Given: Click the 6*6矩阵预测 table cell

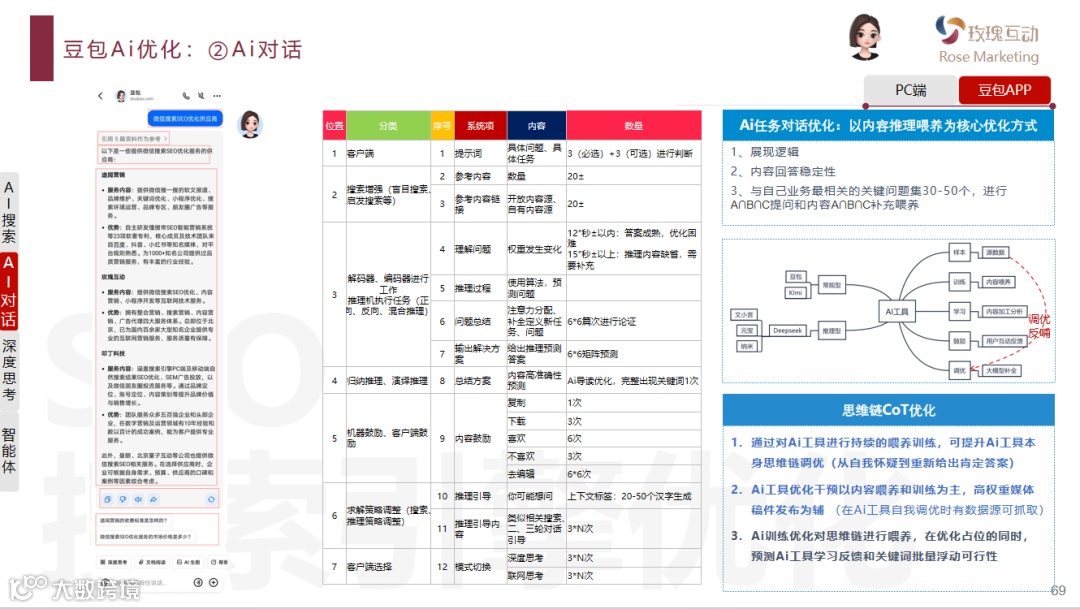Looking at the screenshot, I should pyautogui.click(x=634, y=353).
